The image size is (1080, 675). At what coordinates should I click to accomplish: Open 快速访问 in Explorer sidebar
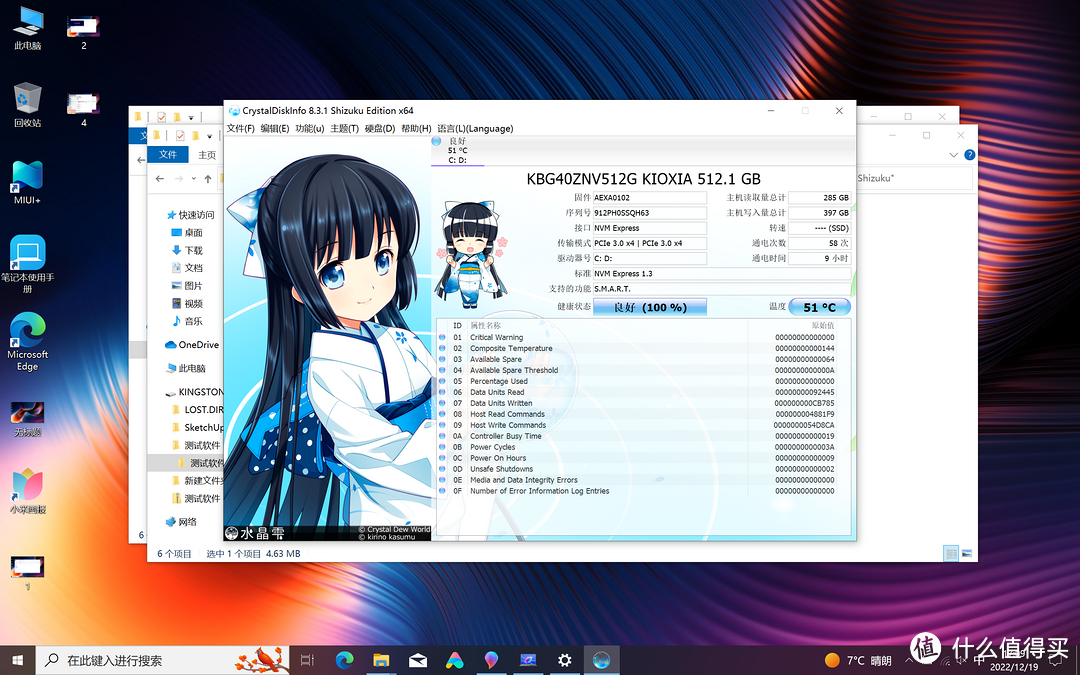[x=191, y=215]
